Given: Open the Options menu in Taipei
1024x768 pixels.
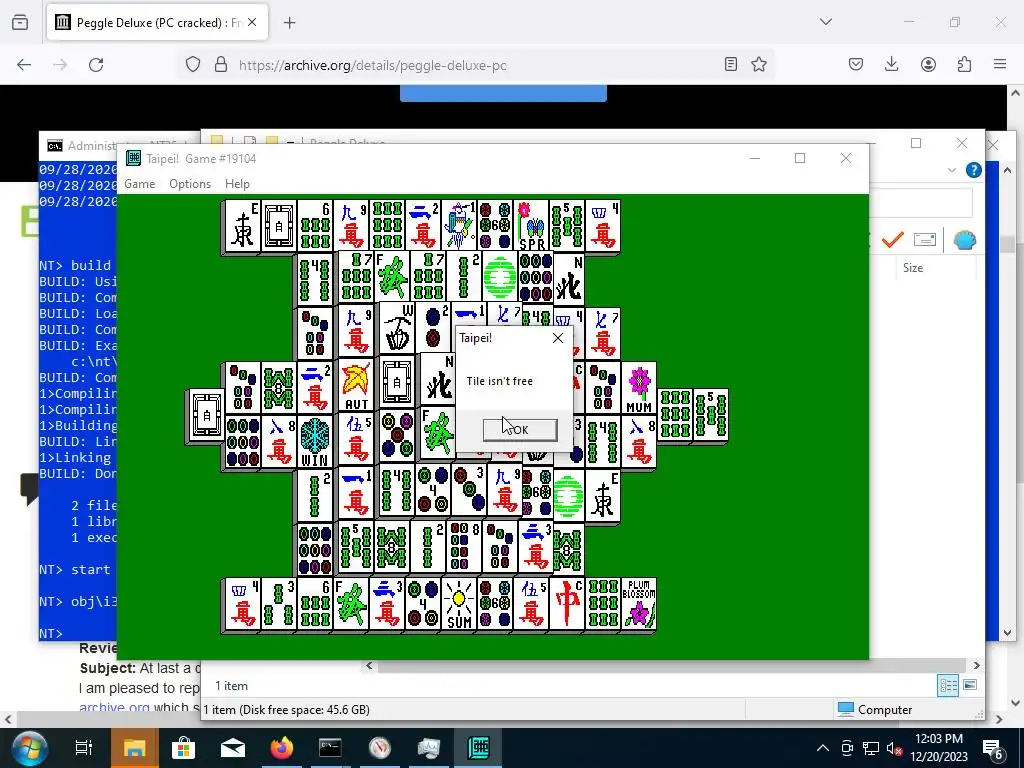Looking at the screenshot, I should click(190, 184).
